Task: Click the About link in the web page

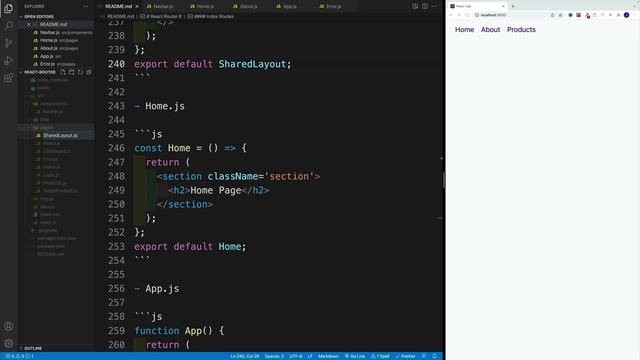Action: coord(490,29)
